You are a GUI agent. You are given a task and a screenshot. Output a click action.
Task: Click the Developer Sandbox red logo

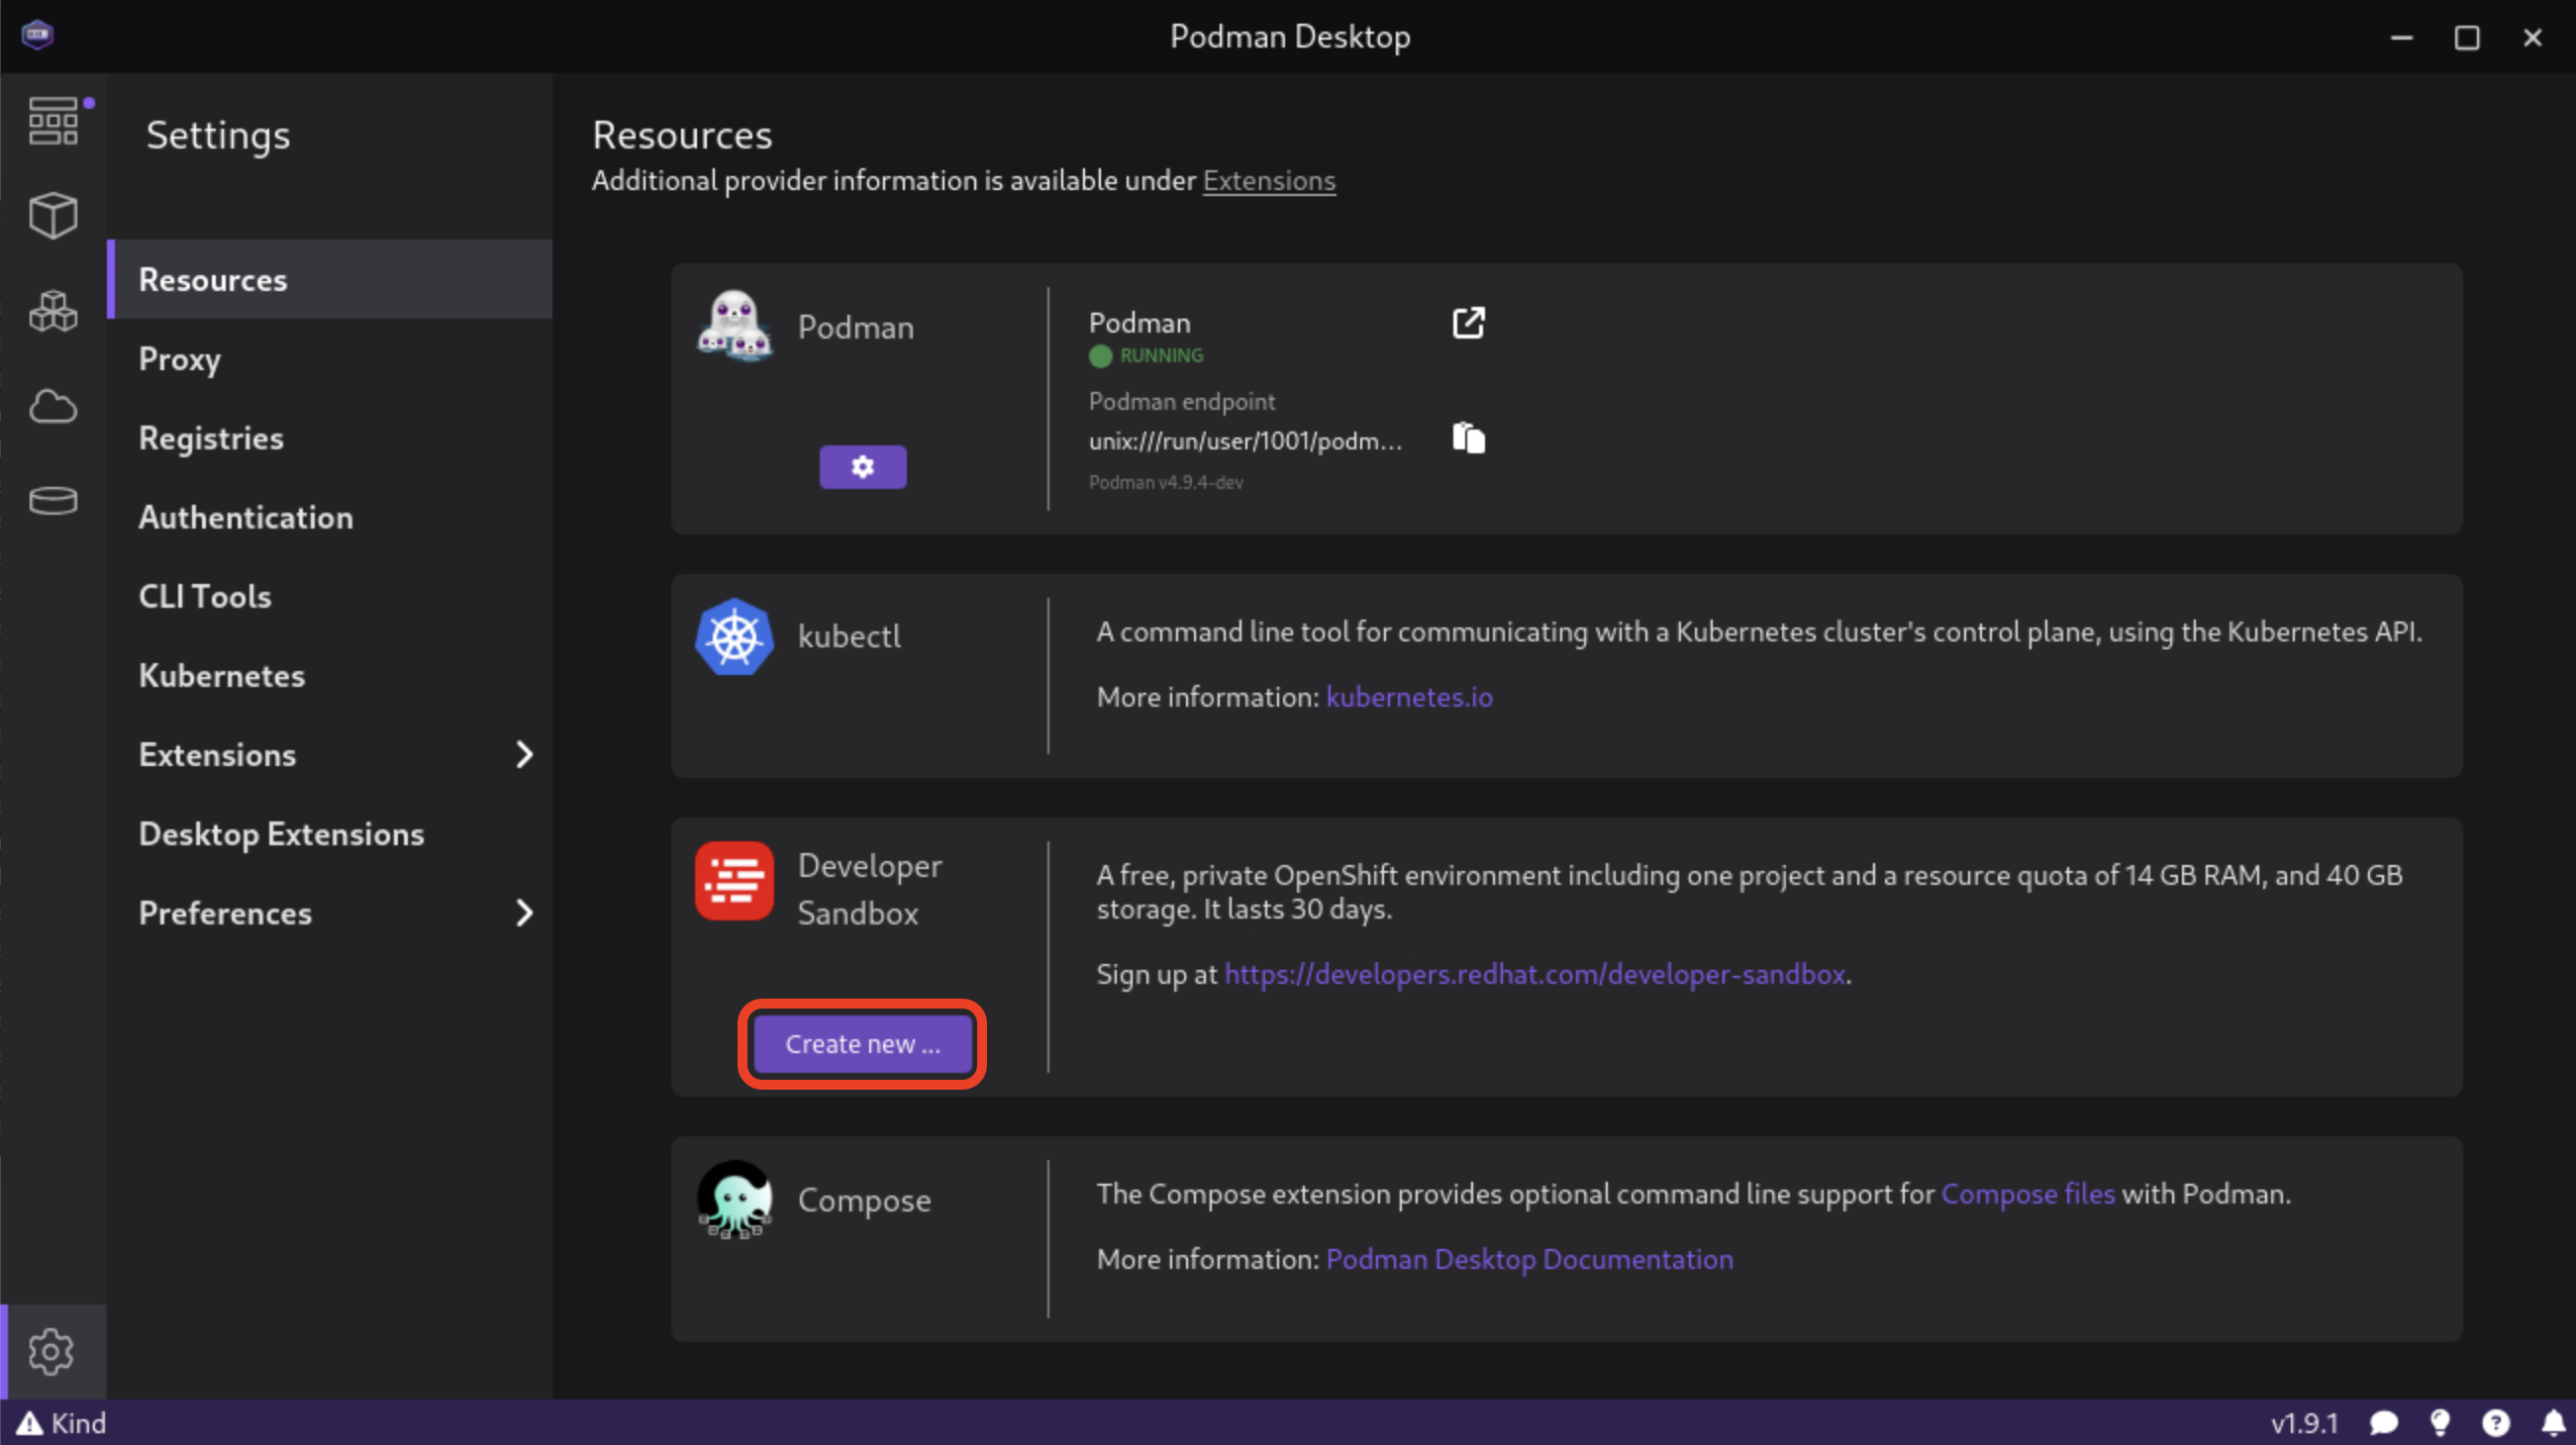tap(734, 881)
